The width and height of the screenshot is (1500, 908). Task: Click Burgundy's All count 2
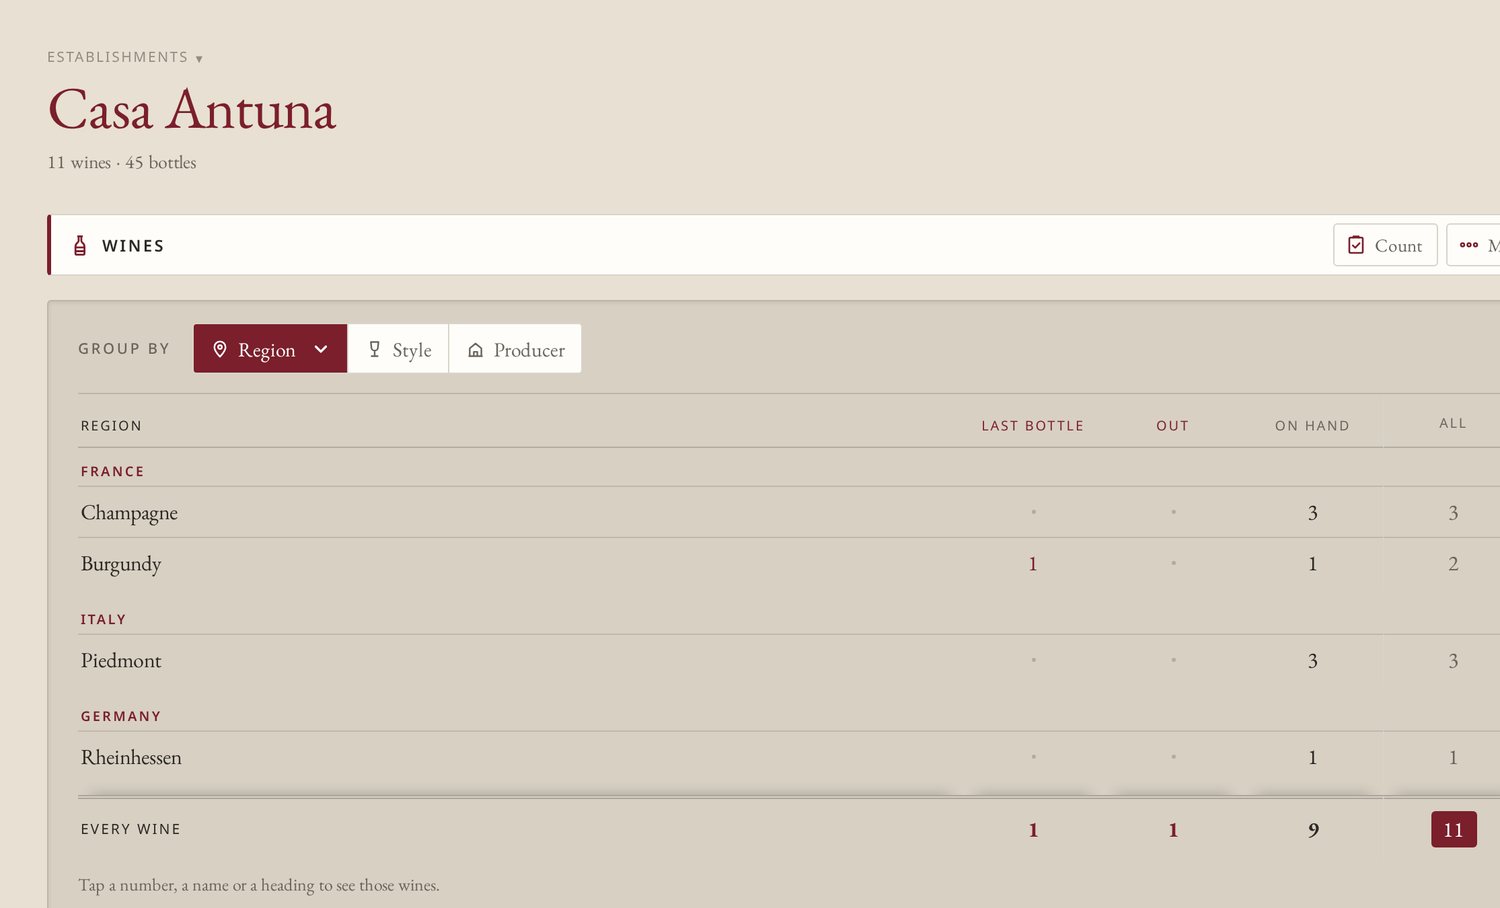(x=1453, y=564)
